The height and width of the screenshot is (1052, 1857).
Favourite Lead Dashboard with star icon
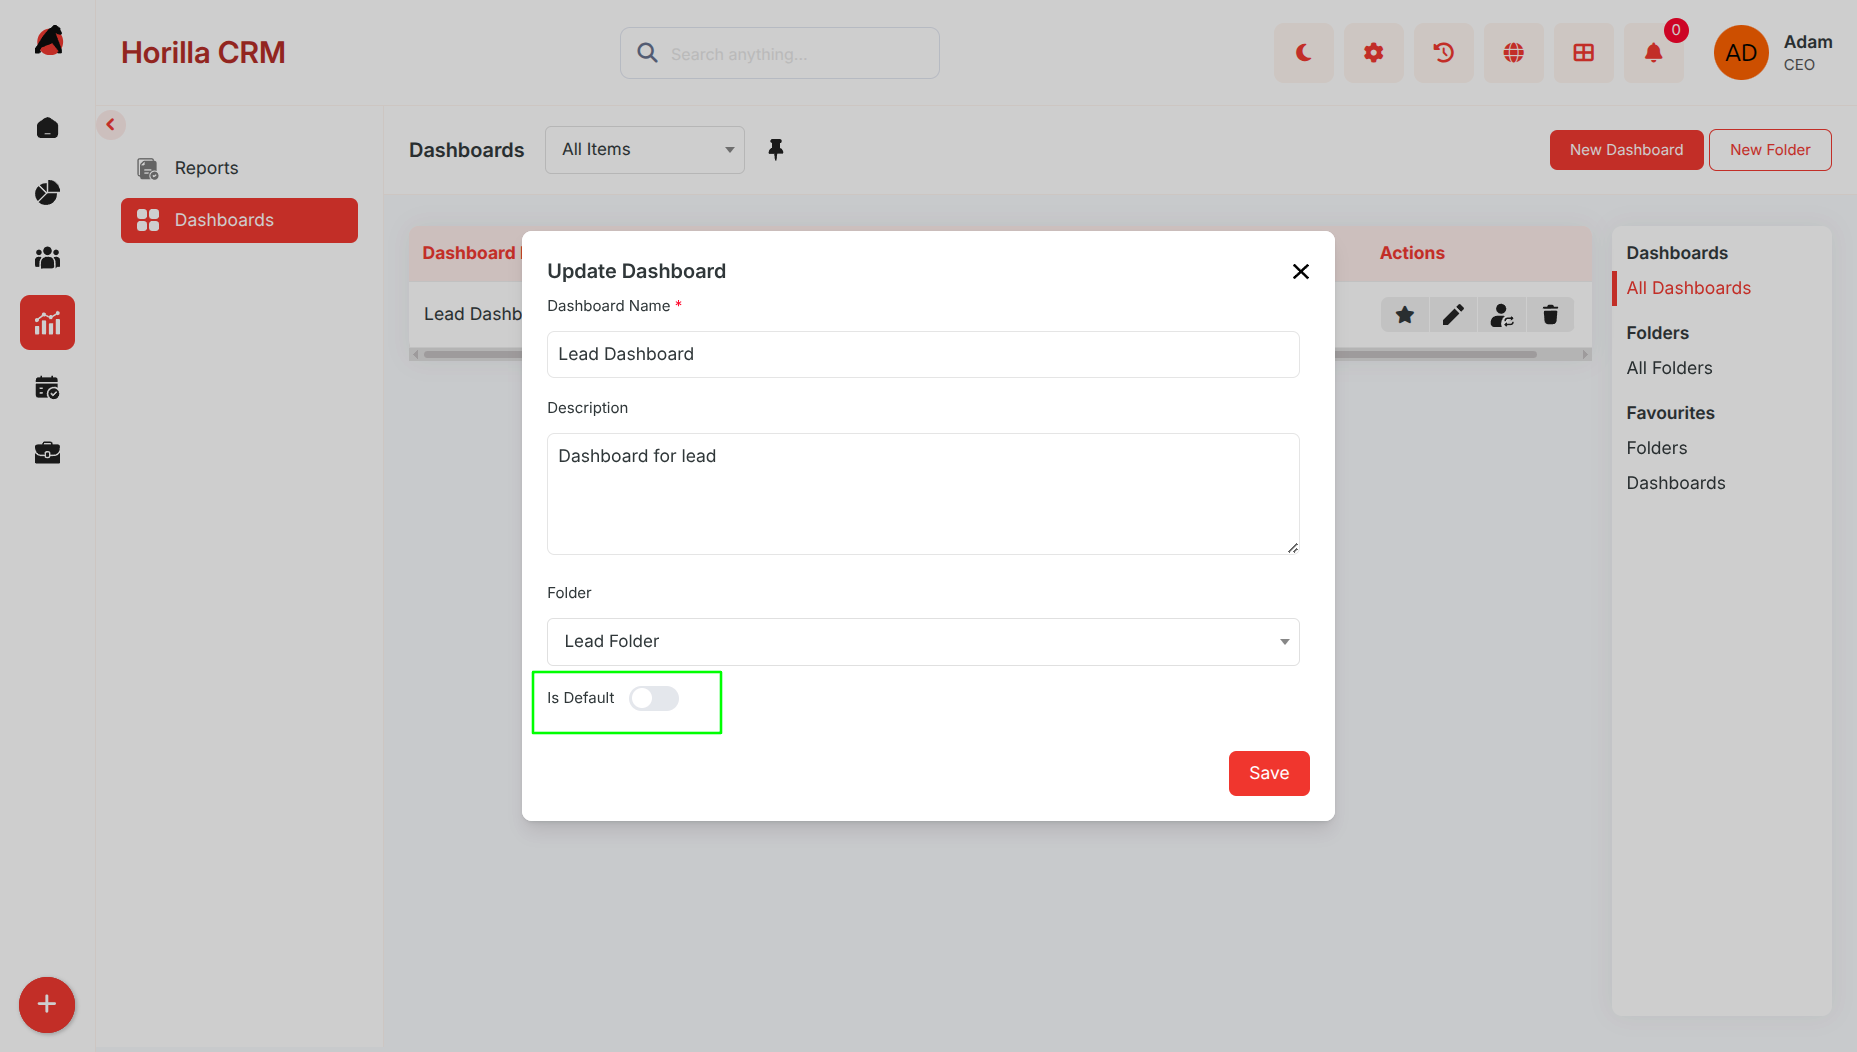[1405, 315]
